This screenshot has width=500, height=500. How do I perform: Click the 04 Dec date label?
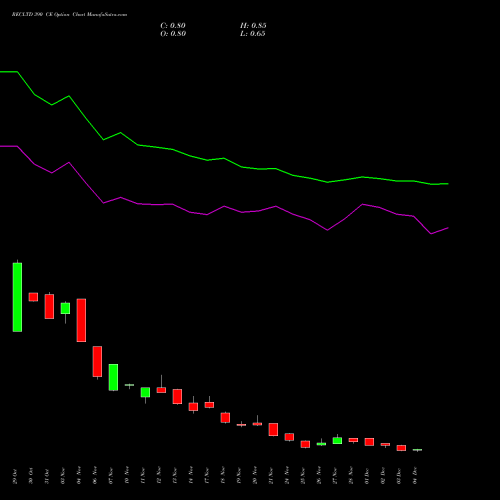[415, 476]
